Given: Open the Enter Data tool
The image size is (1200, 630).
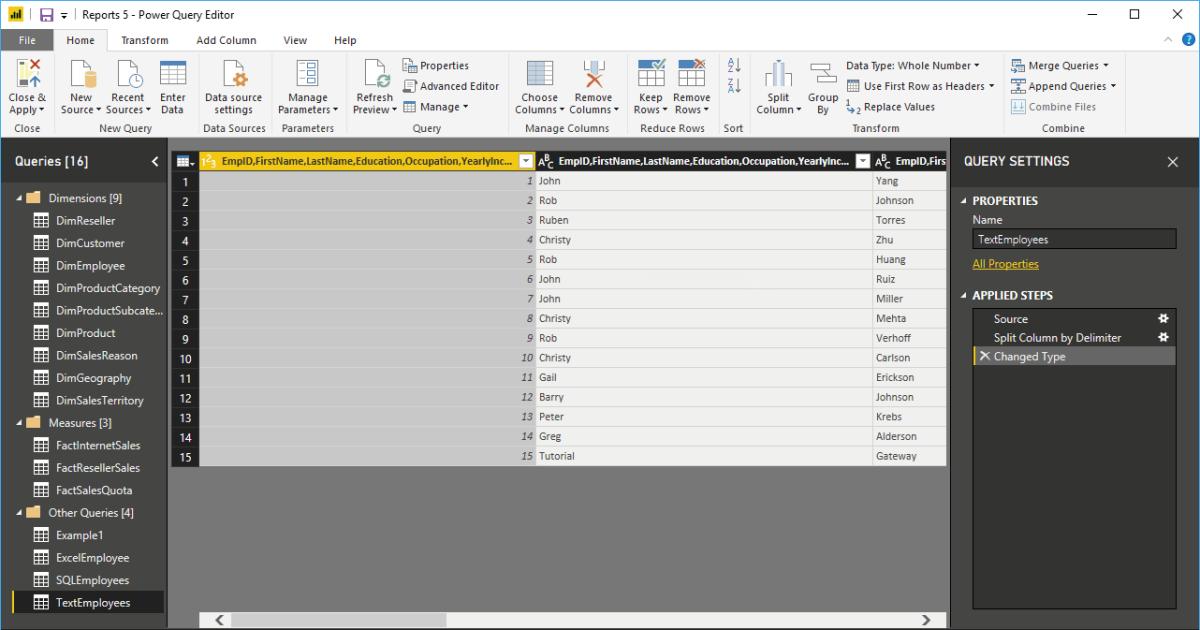Looking at the screenshot, I should pyautogui.click(x=173, y=75).
